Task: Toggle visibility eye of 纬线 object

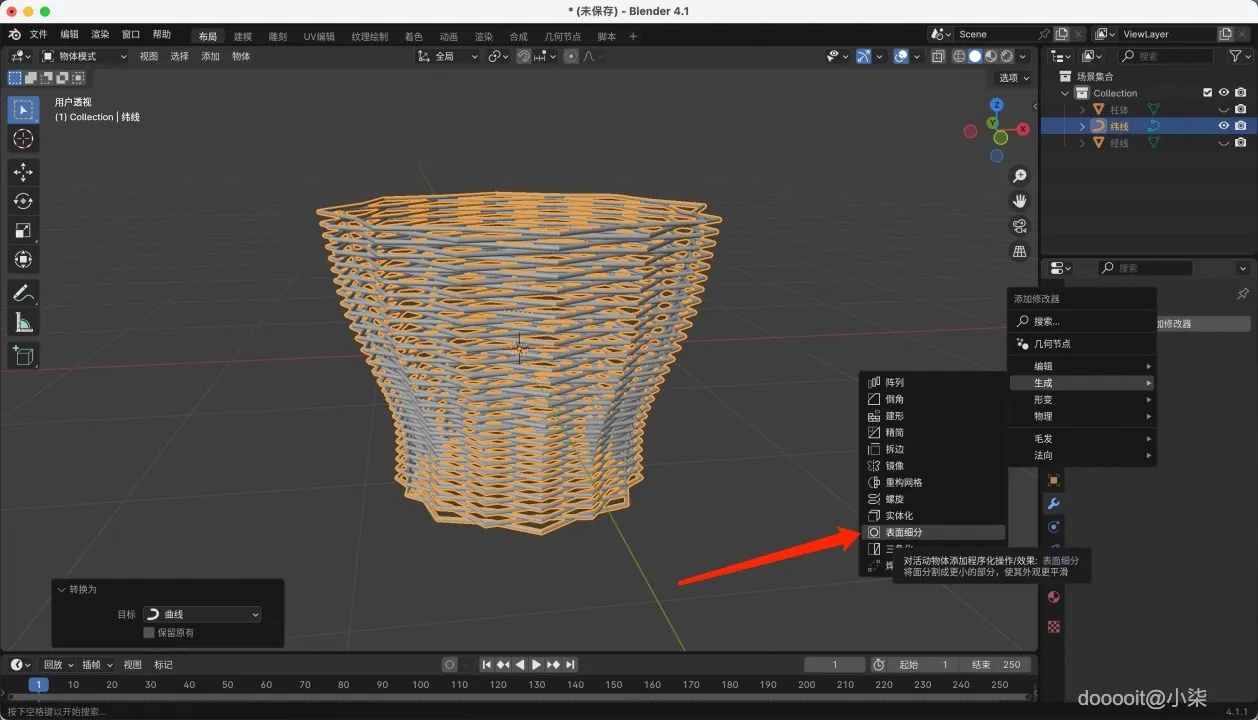Action: click(x=1223, y=126)
